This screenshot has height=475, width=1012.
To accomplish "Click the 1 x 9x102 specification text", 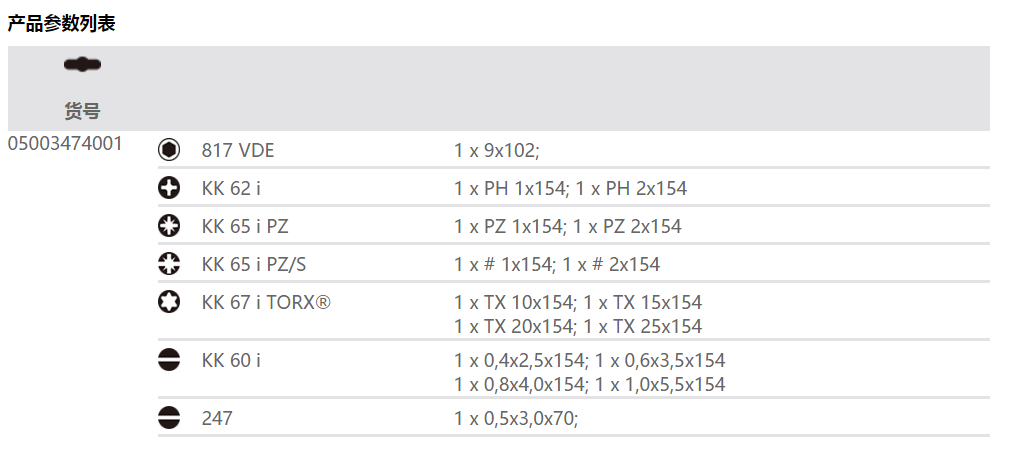I will (x=496, y=151).
